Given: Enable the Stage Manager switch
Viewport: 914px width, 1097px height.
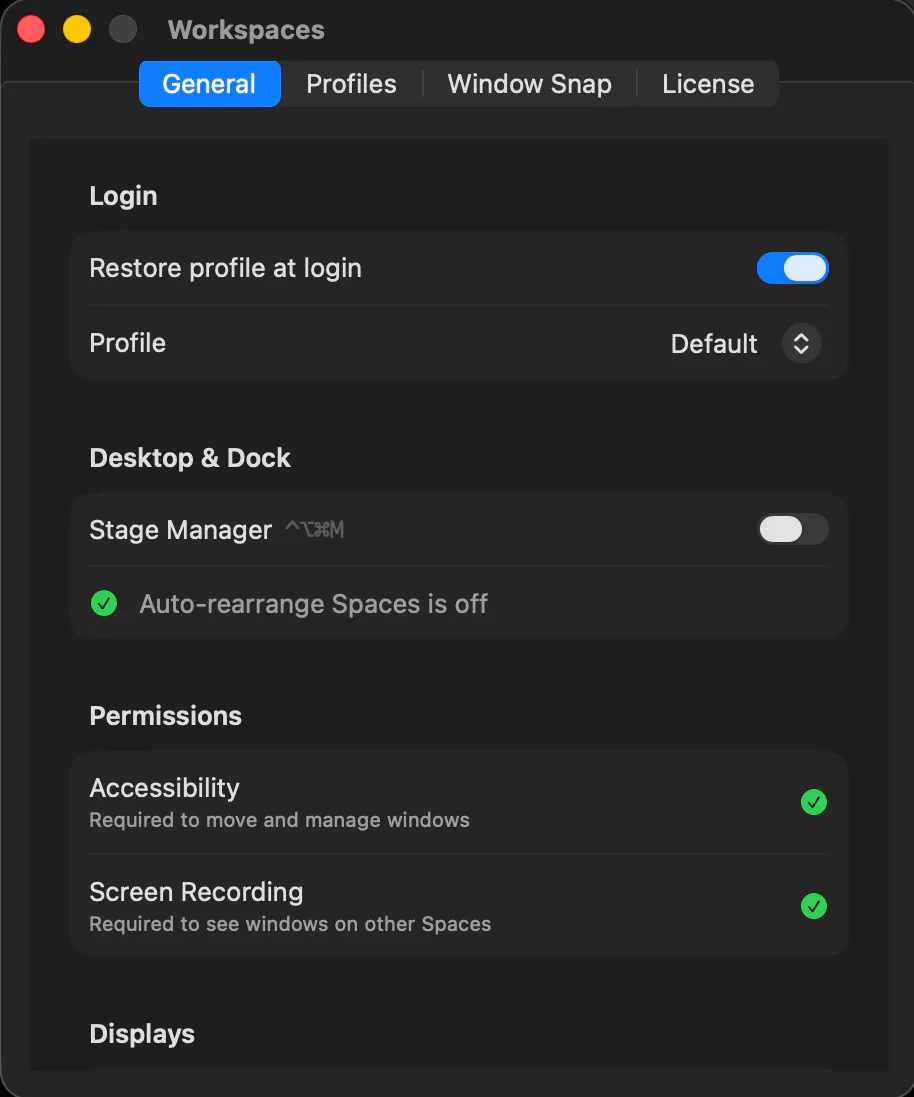Looking at the screenshot, I should click(x=794, y=529).
